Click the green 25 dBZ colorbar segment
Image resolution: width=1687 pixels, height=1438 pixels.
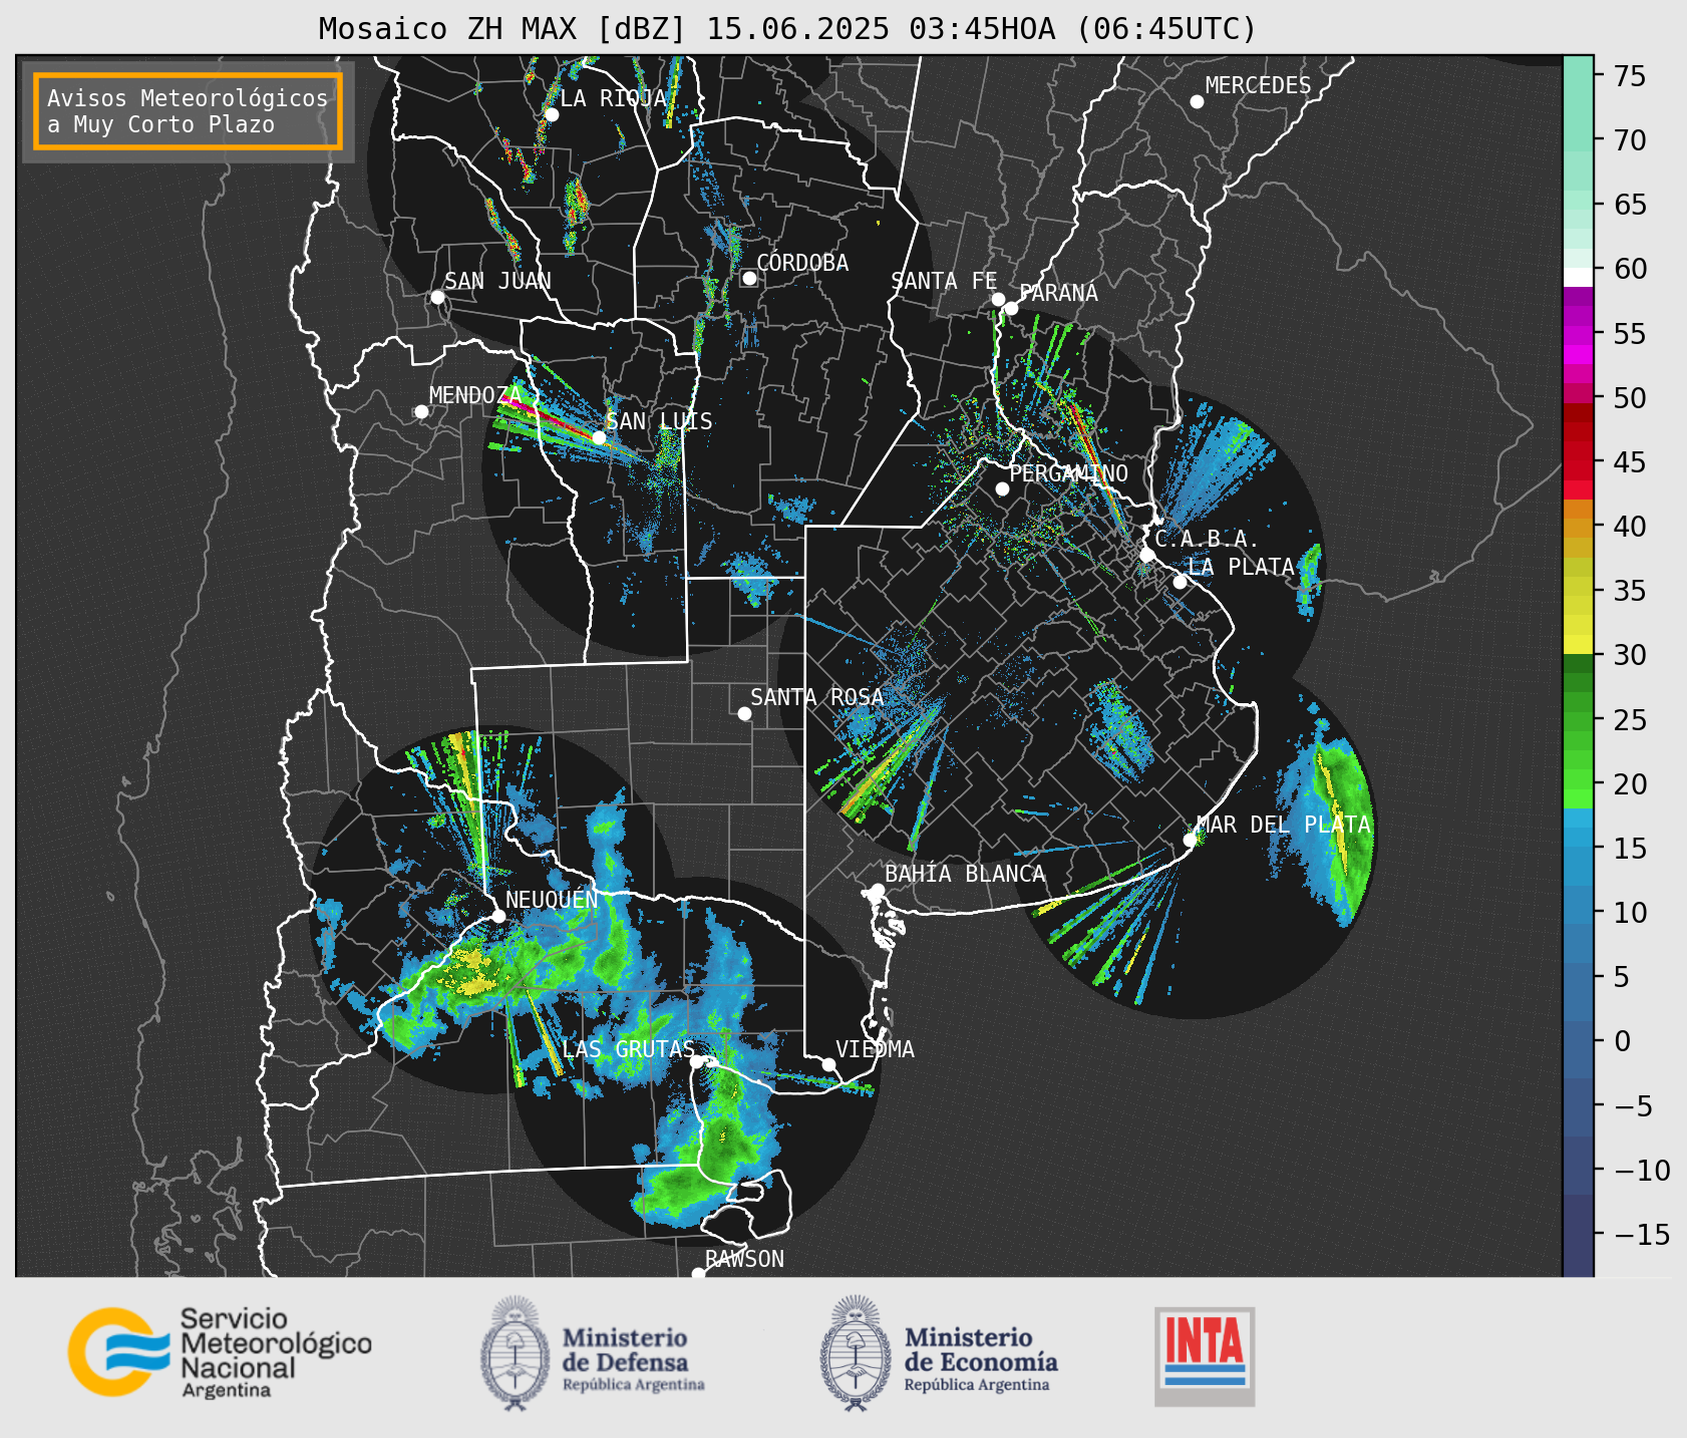tap(1578, 720)
